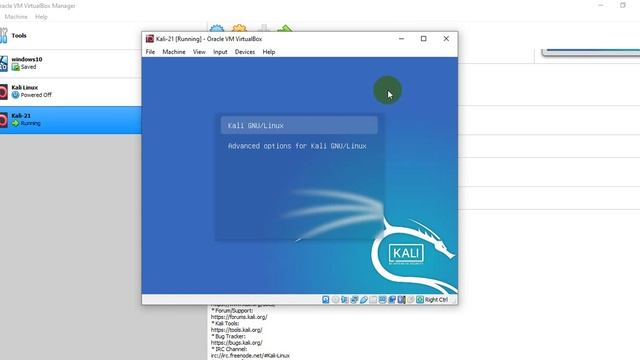Click the shared folders indicator icon
Screen dimensions: 640x360
[x=373, y=300]
